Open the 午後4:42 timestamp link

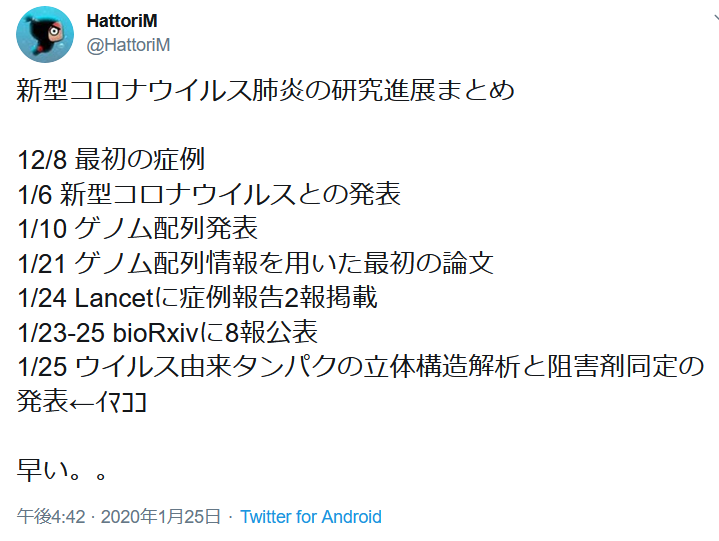[x=51, y=517]
